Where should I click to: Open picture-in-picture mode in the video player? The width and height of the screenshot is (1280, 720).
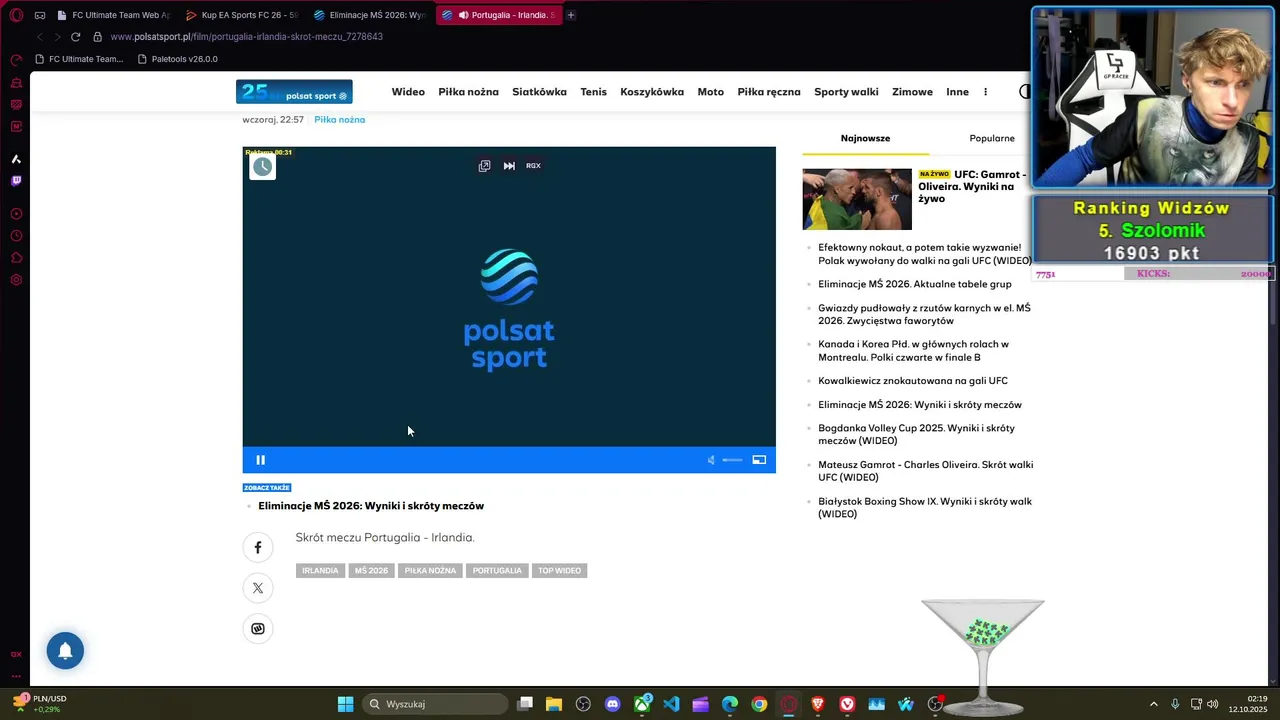point(759,460)
